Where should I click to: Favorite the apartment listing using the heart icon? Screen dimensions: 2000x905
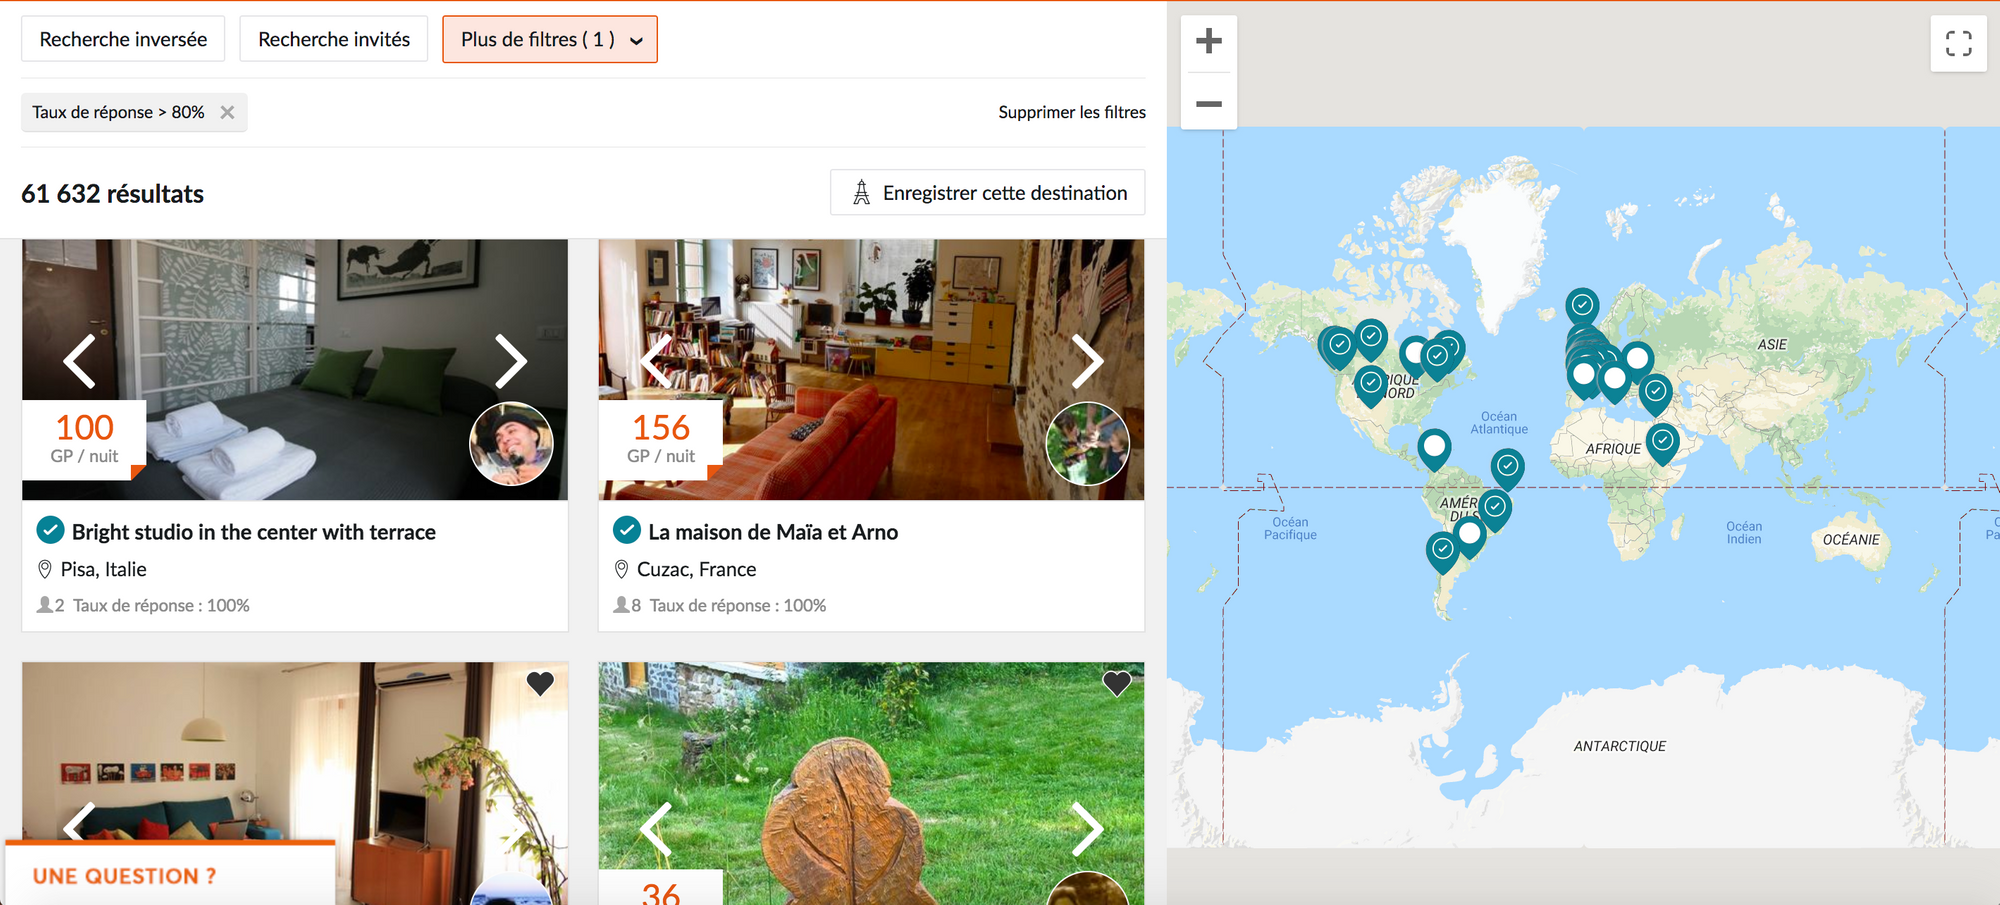point(541,684)
